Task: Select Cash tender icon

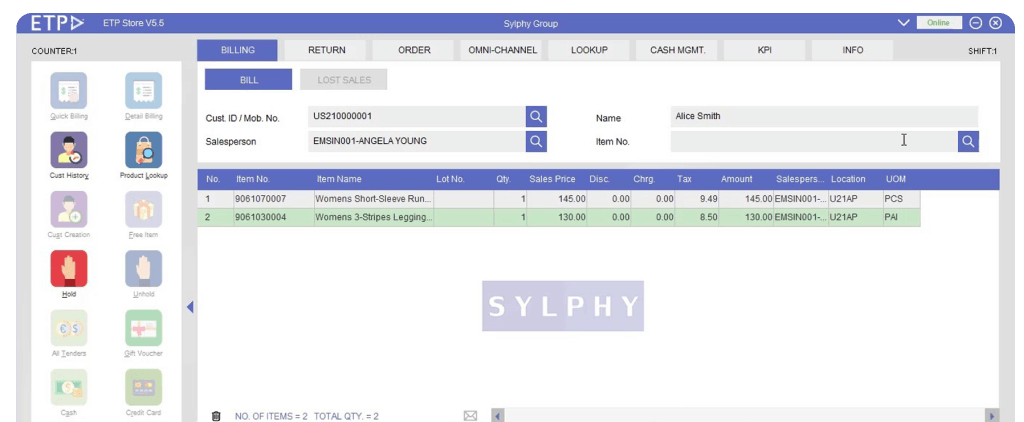Action: 69,387
